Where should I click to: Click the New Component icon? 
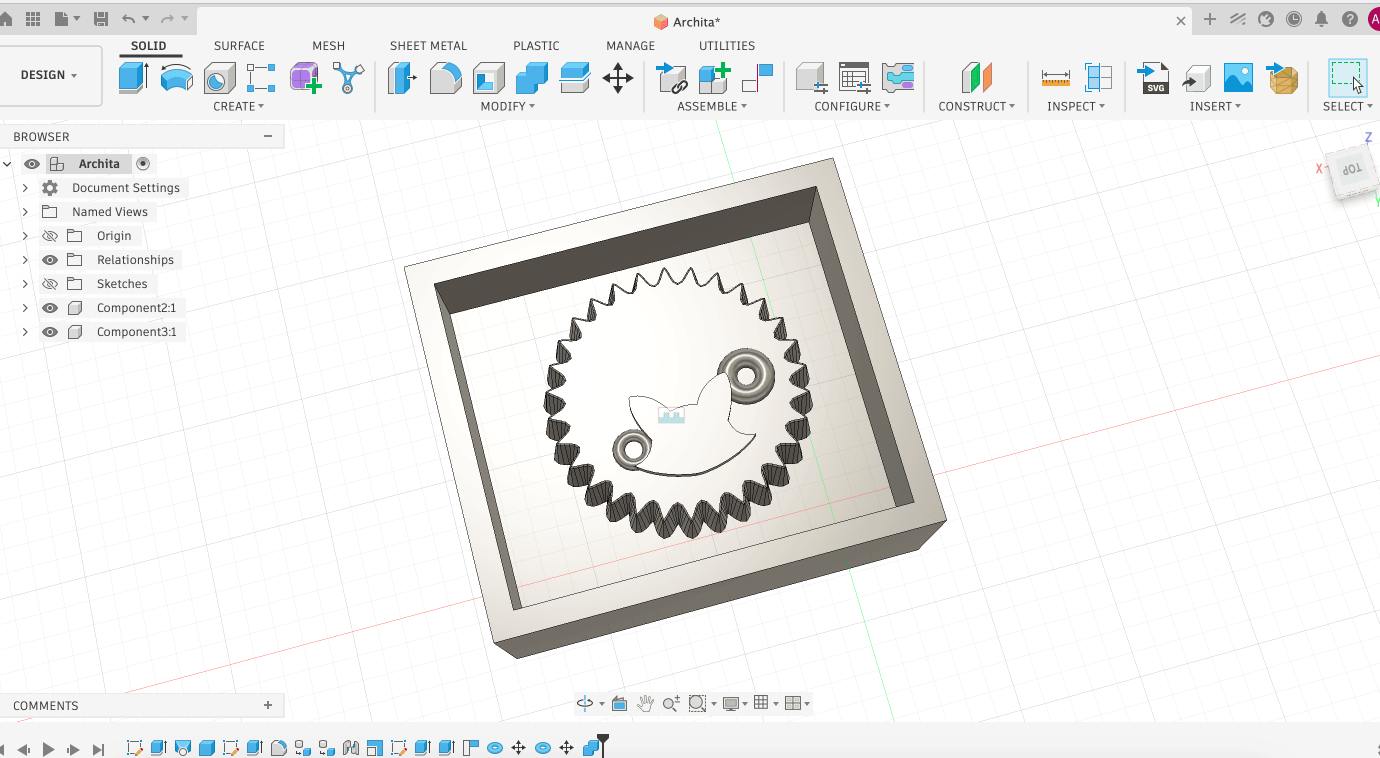[x=714, y=77]
